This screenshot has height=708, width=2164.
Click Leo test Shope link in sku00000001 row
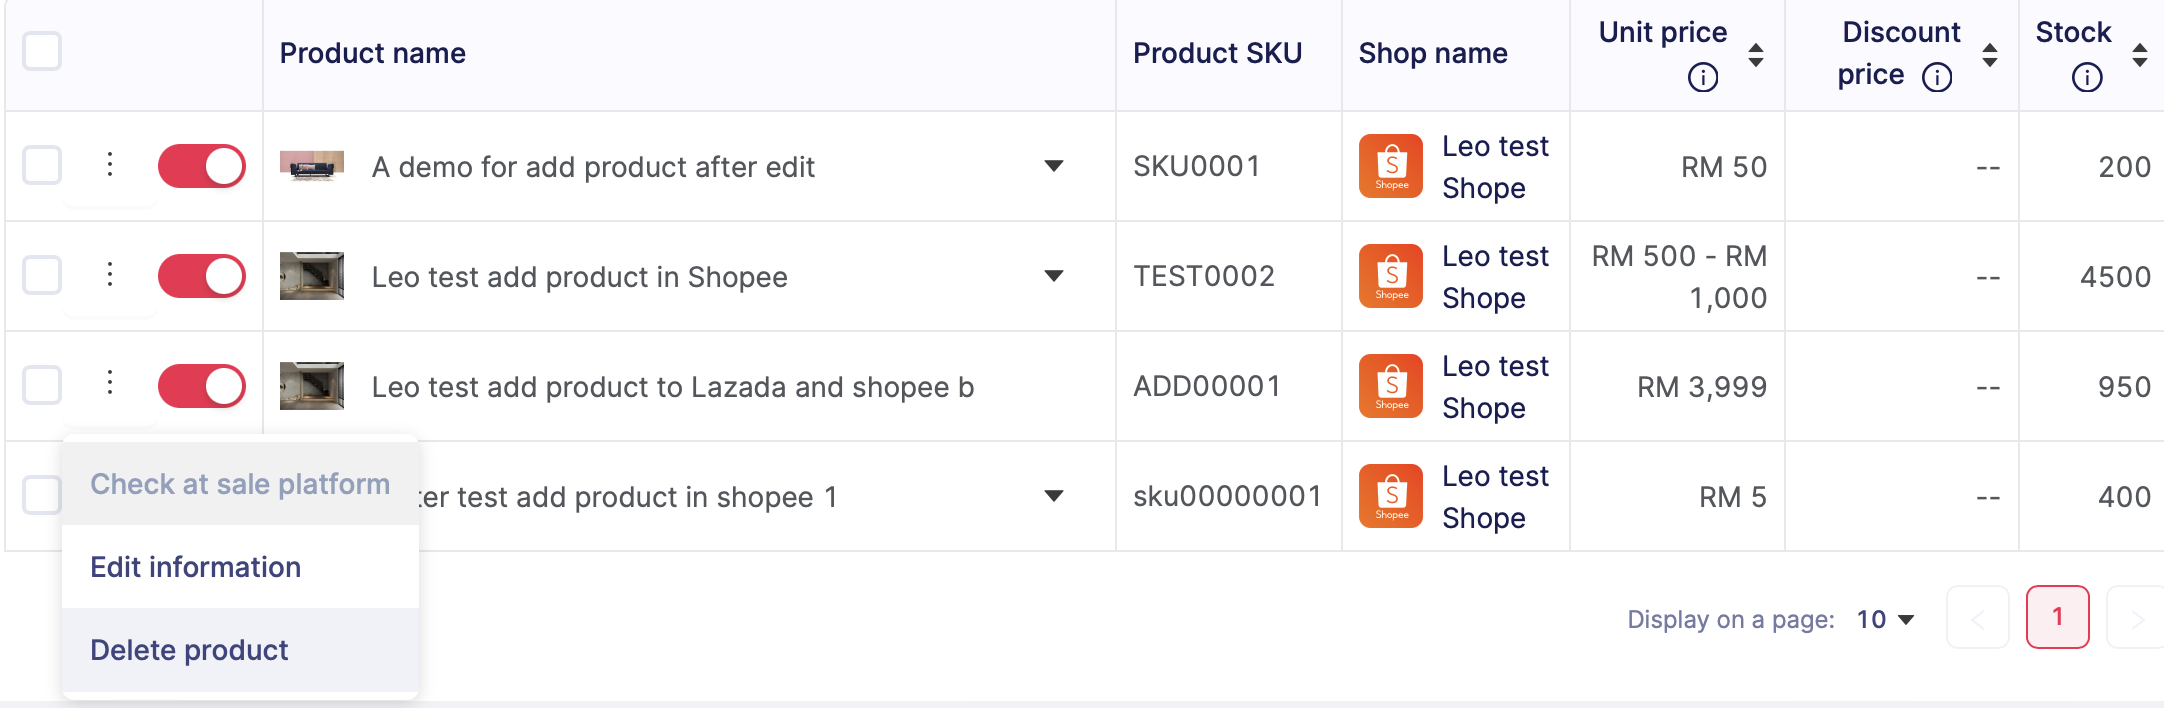pos(1494,496)
